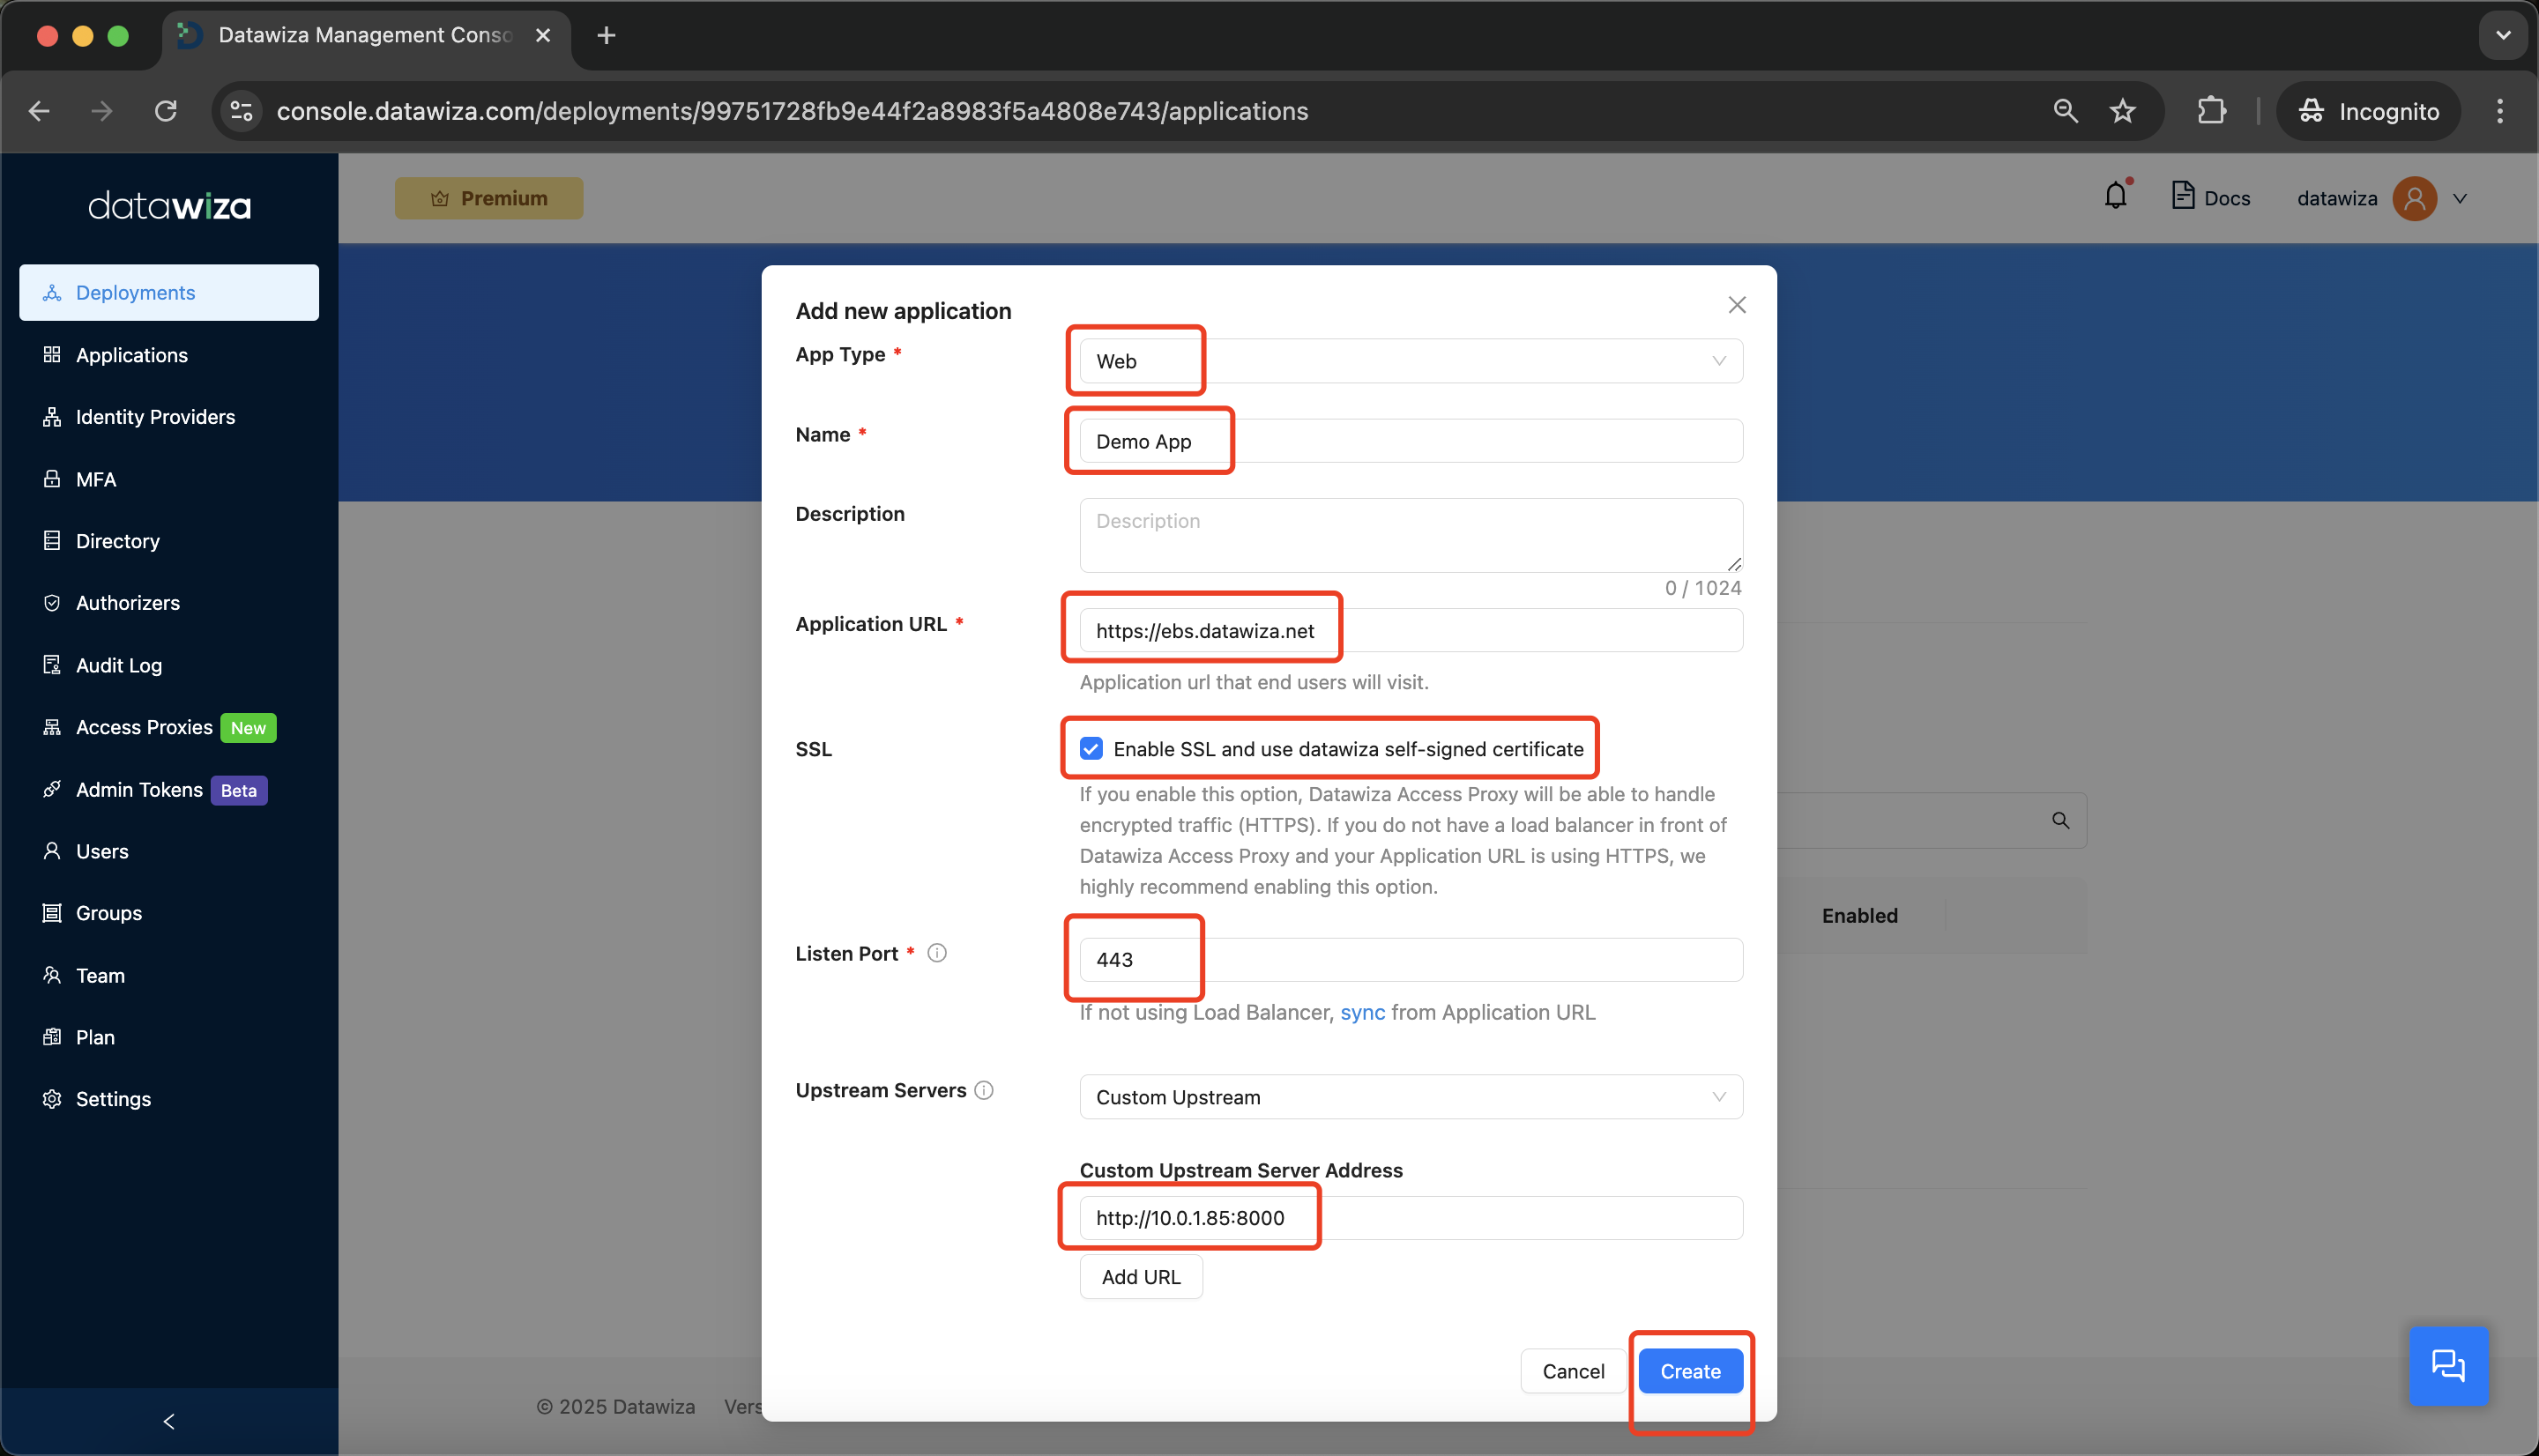Viewport: 2539px width, 1456px height.
Task: Click the browser back arrow
Action: [x=40, y=111]
